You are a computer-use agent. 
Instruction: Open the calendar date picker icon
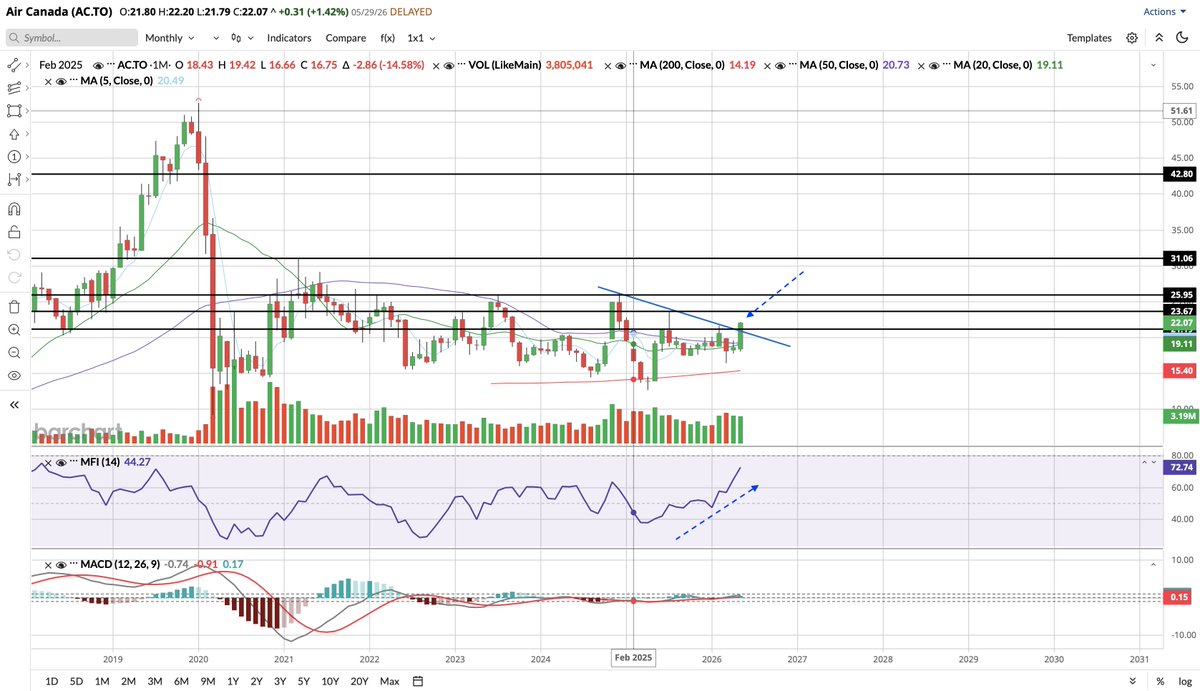(418, 681)
